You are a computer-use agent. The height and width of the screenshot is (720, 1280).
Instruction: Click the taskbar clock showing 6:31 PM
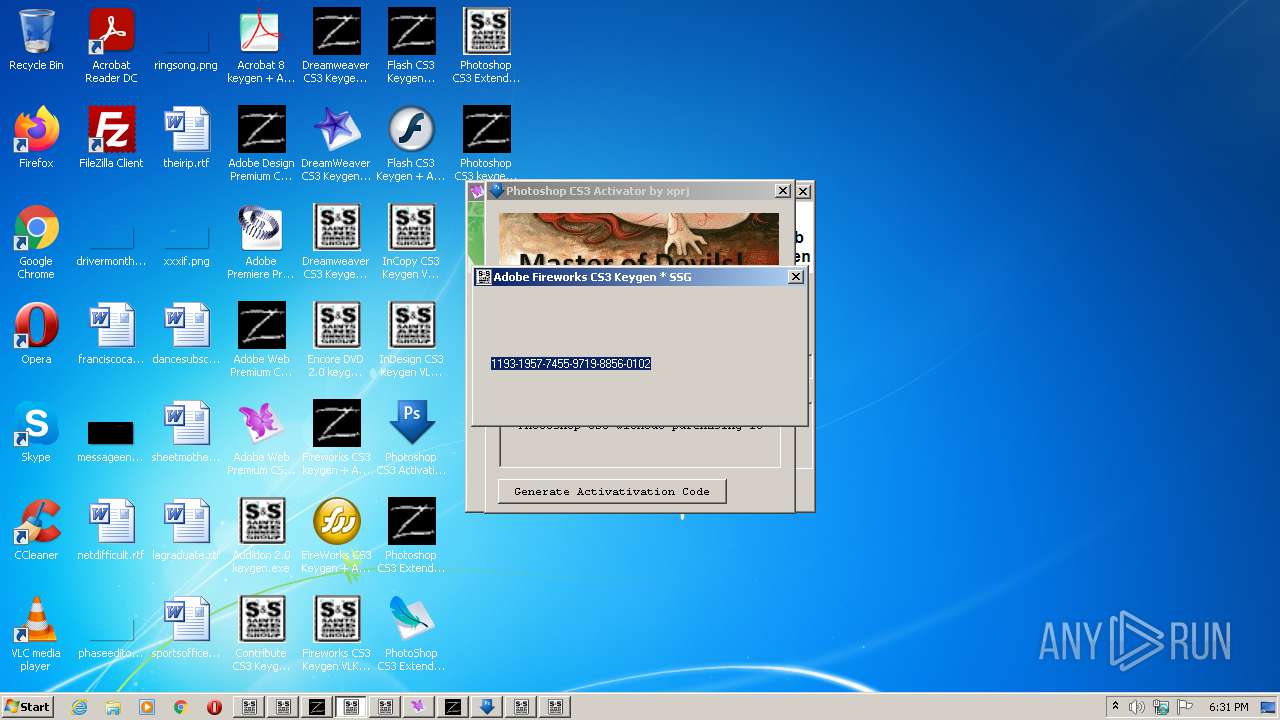click(1228, 707)
